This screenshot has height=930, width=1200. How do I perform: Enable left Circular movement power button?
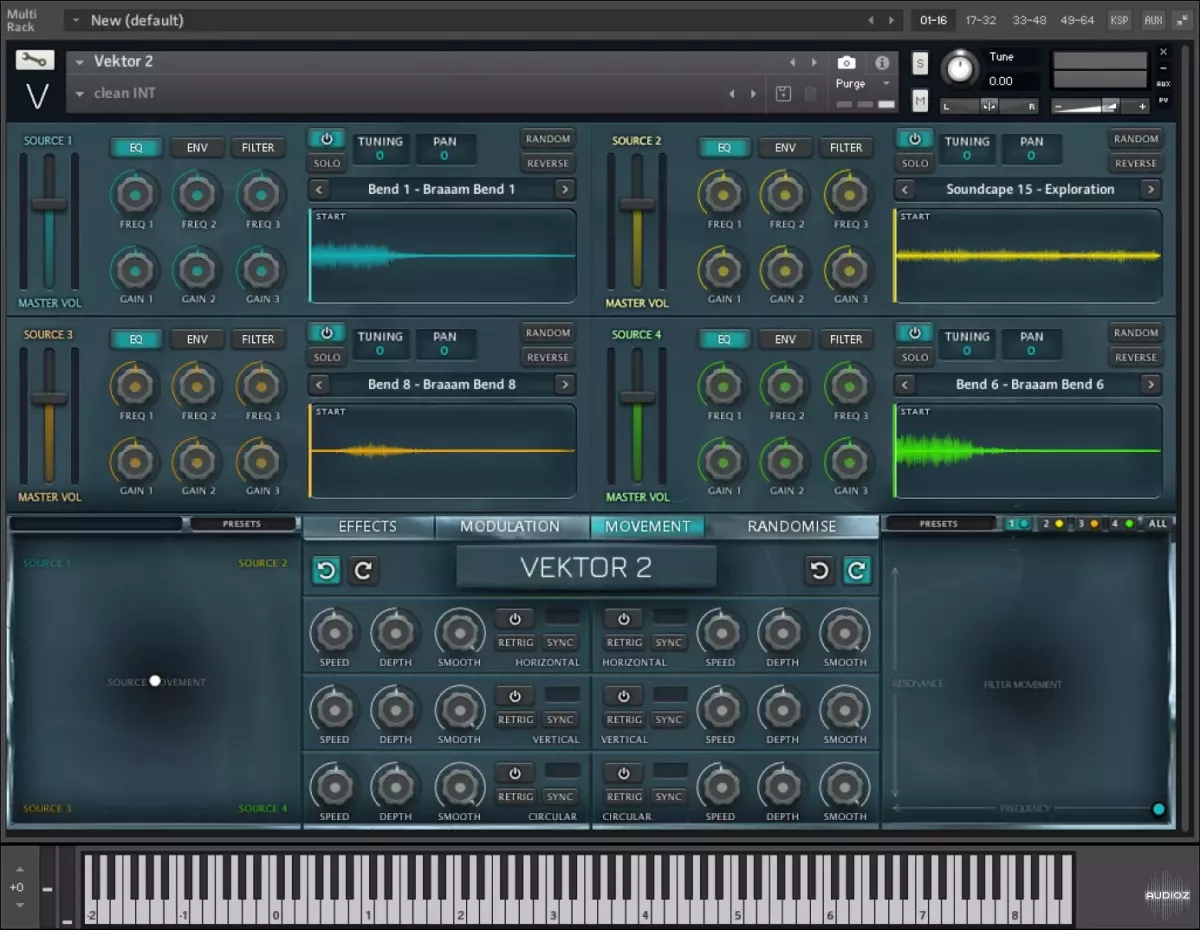(x=515, y=773)
